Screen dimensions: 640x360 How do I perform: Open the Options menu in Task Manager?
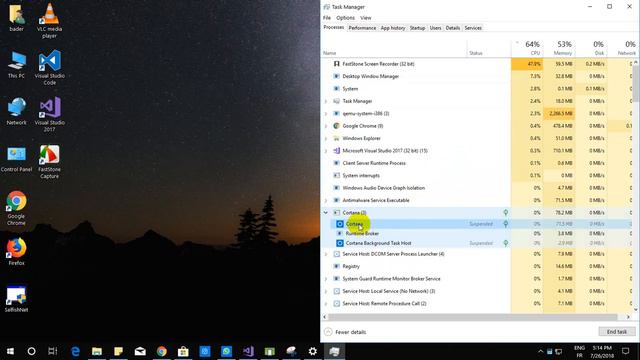coord(345,18)
